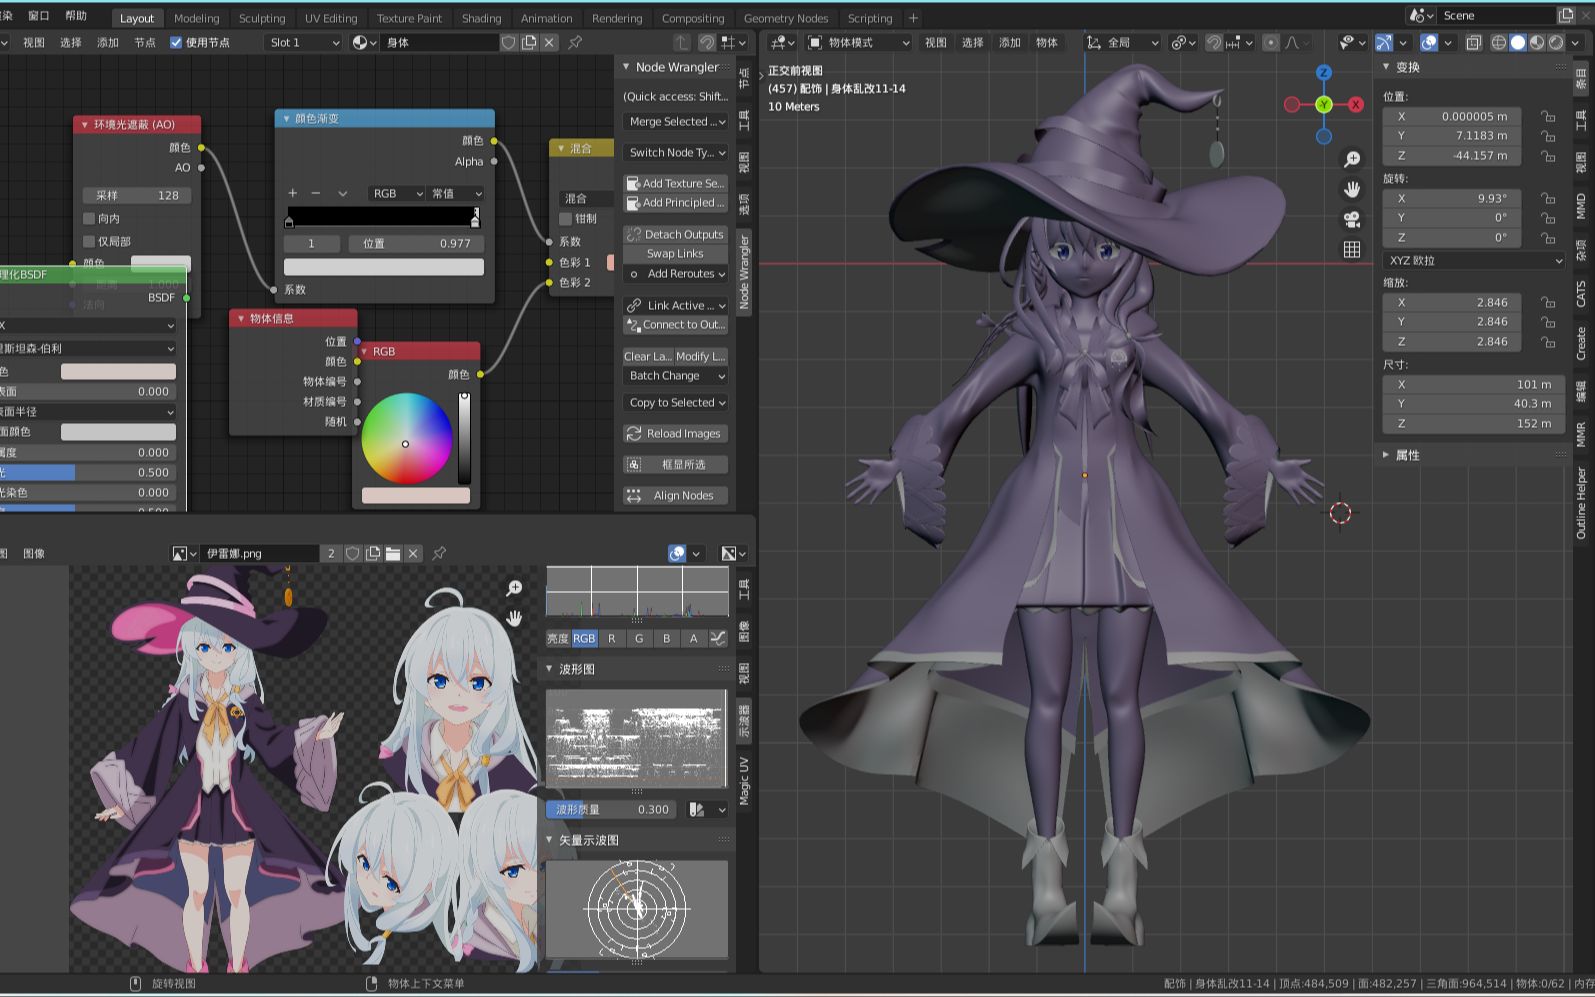1595x997 pixels.
Task: Switch to orthographic grid view icon
Action: pyautogui.click(x=1352, y=250)
